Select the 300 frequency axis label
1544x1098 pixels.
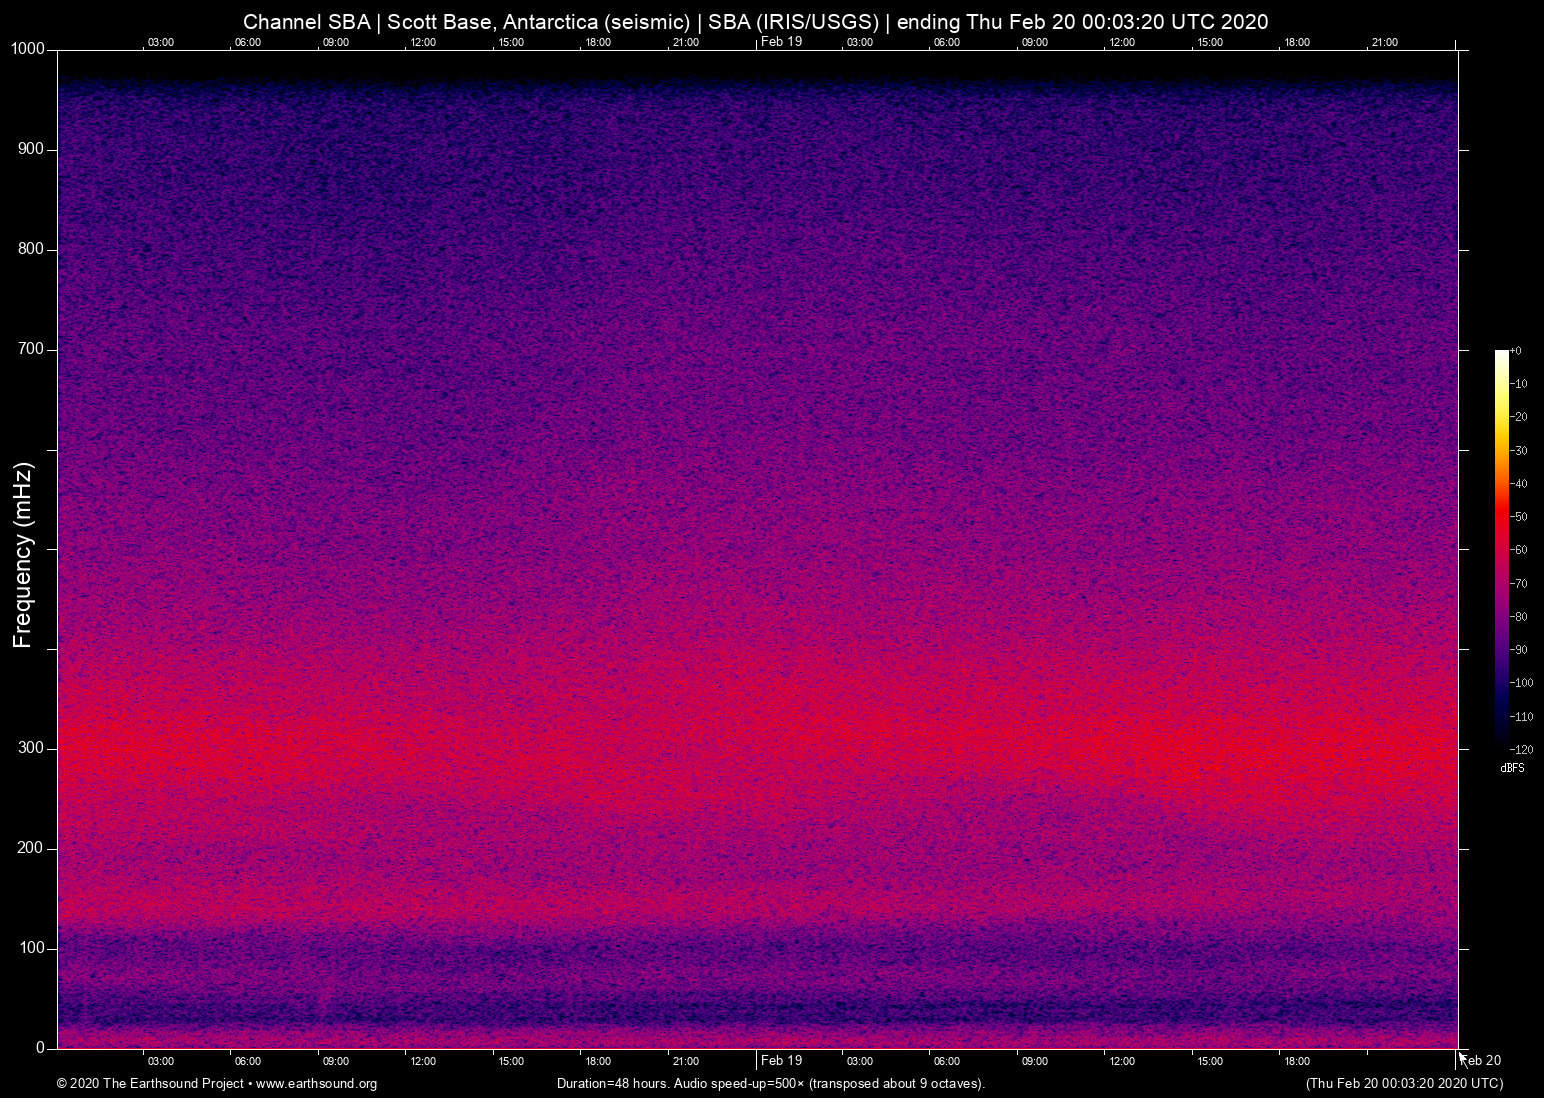click(32, 748)
